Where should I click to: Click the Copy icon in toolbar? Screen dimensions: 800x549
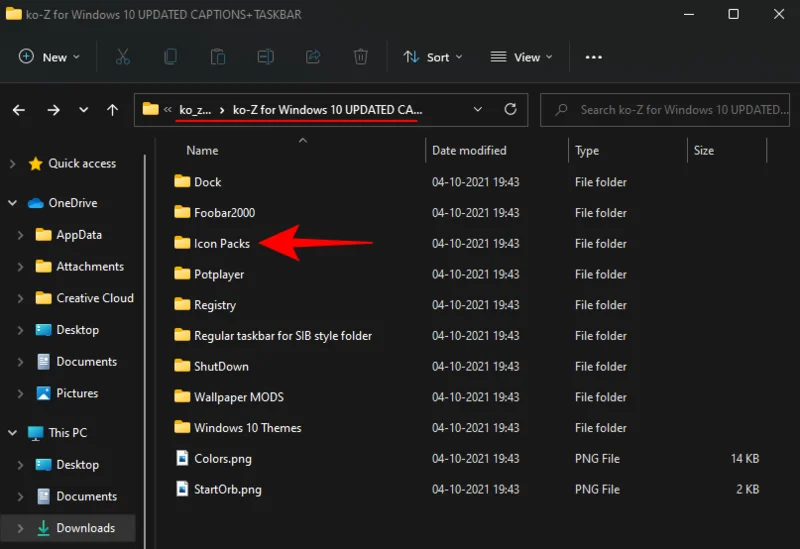170,57
